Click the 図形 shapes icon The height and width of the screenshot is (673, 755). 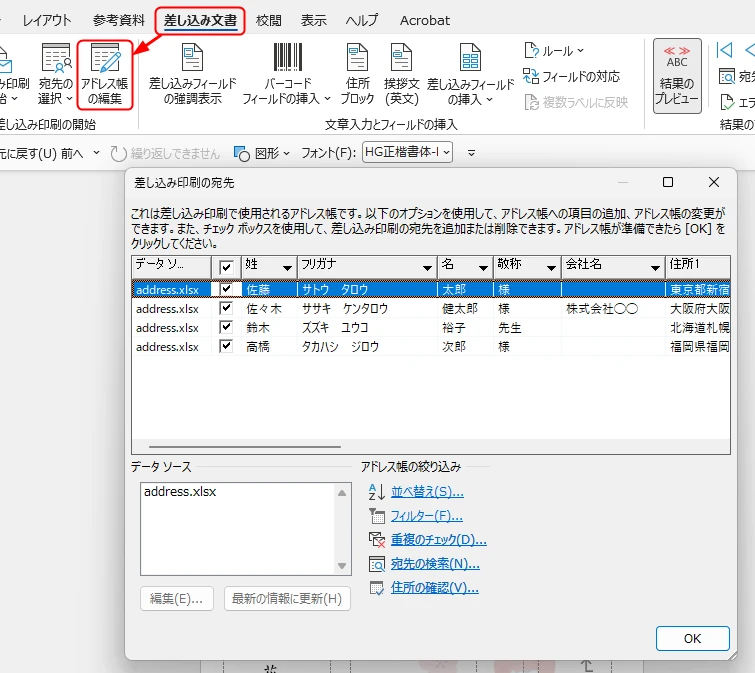click(241, 153)
